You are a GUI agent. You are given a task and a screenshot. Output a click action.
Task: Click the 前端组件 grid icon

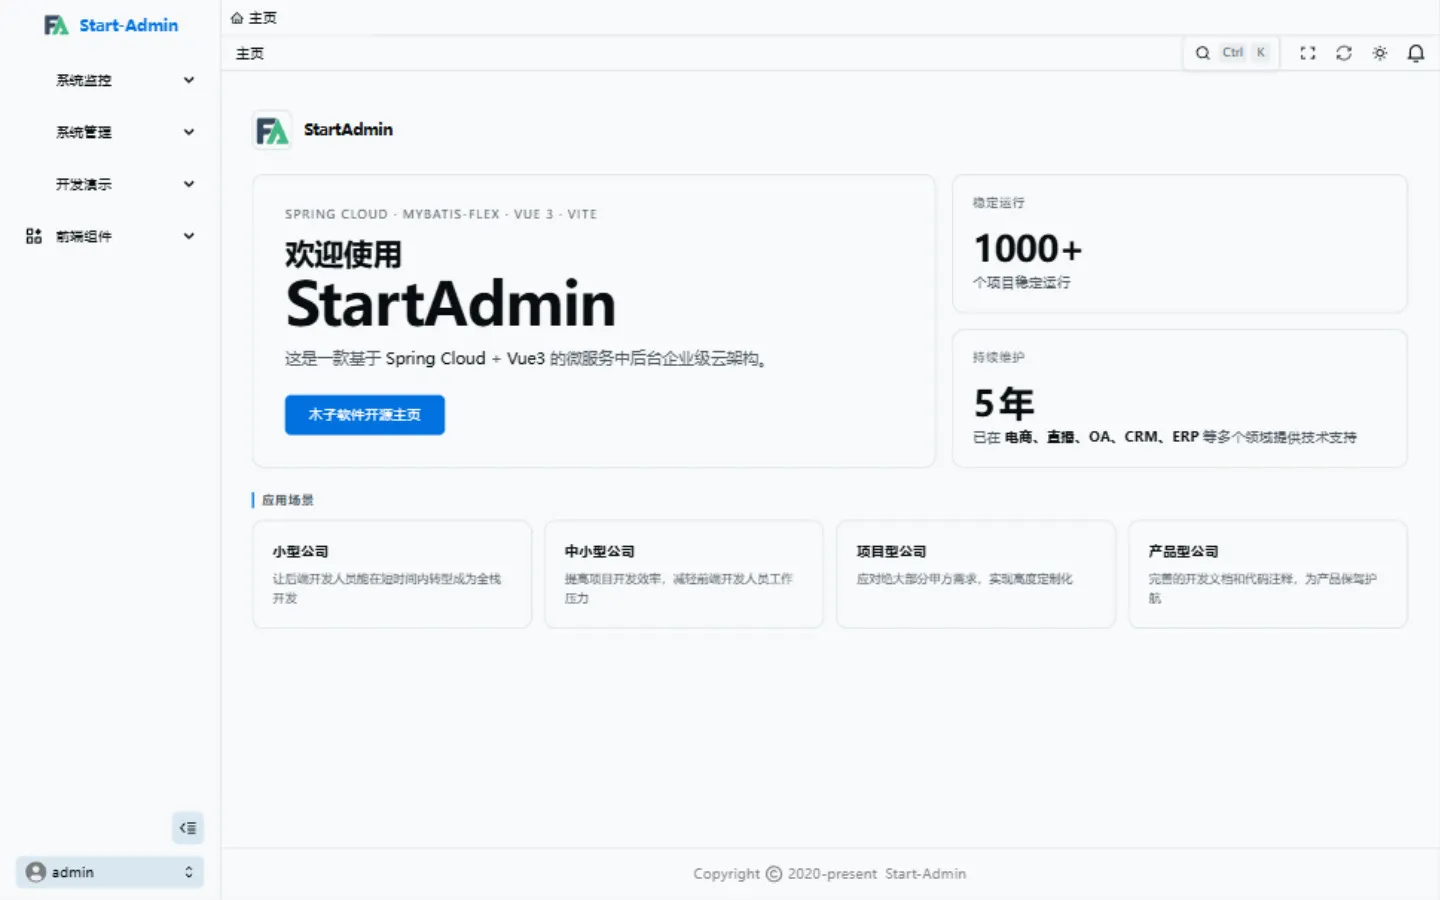click(34, 236)
